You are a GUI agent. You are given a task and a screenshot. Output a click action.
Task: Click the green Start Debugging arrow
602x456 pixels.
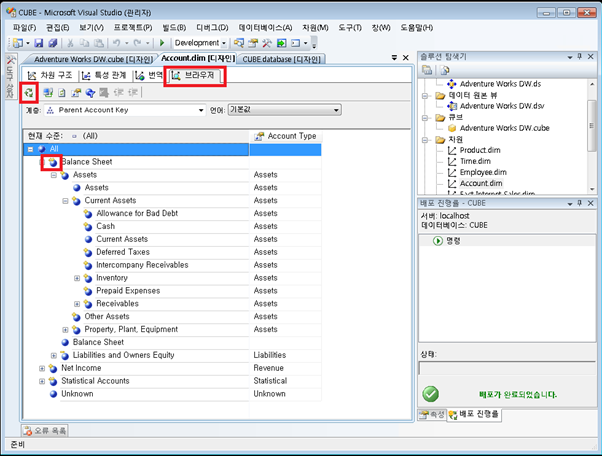(x=162, y=43)
